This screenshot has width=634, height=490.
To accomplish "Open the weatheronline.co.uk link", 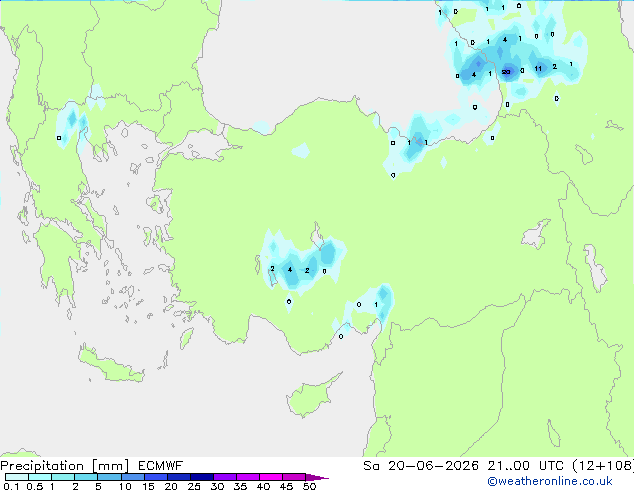I will [x=550, y=481].
